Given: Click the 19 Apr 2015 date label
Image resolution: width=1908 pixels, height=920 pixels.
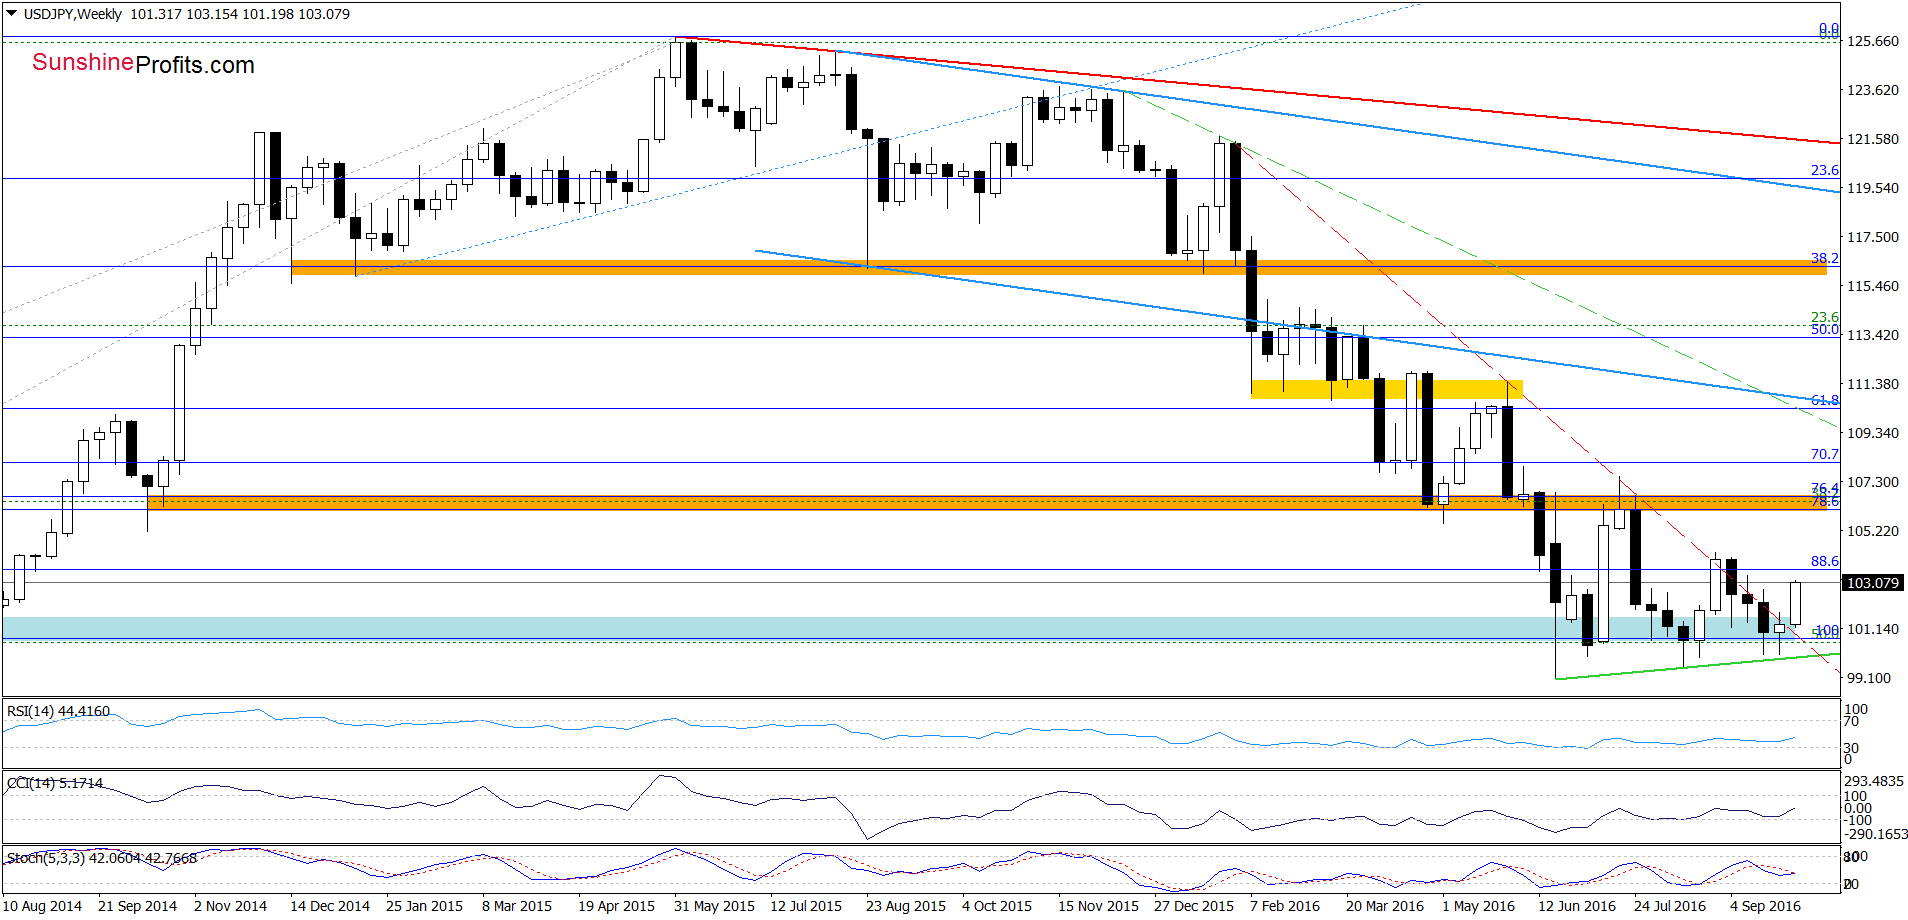Looking at the screenshot, I should click(616, 906).
